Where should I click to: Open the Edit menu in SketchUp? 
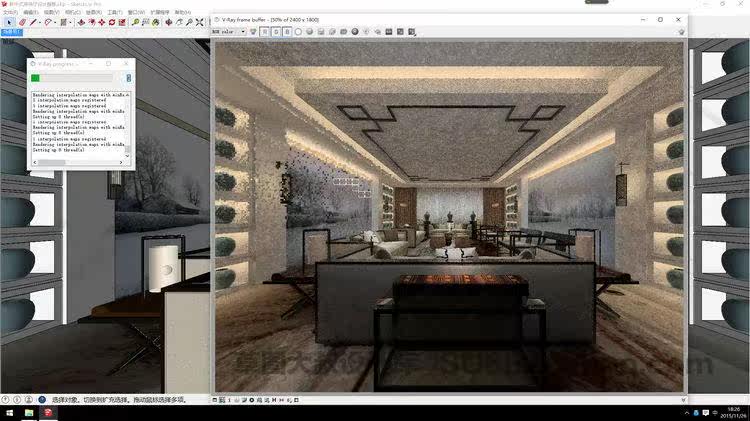[x=31, y=12]
